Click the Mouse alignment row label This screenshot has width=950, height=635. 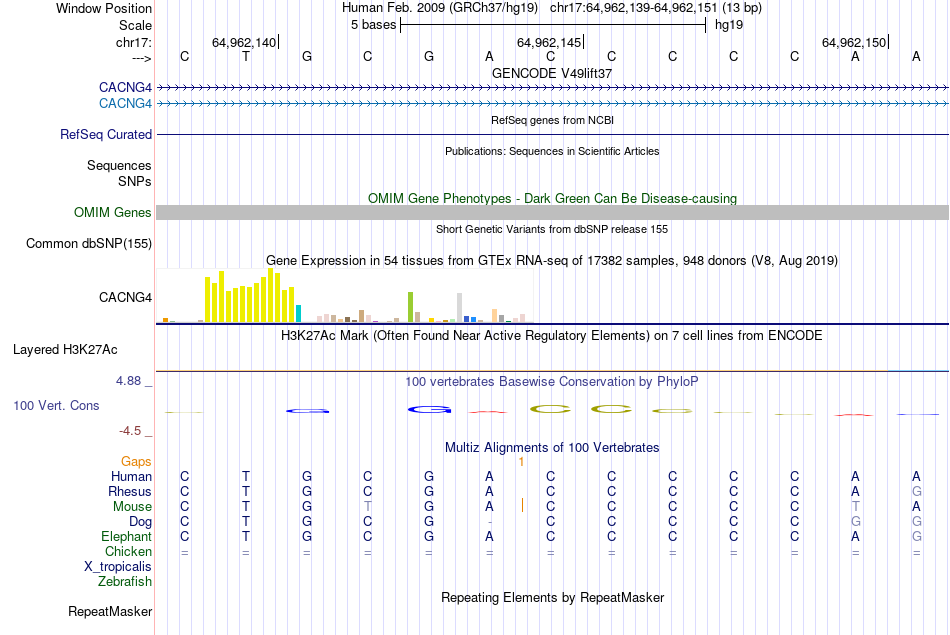132,507
